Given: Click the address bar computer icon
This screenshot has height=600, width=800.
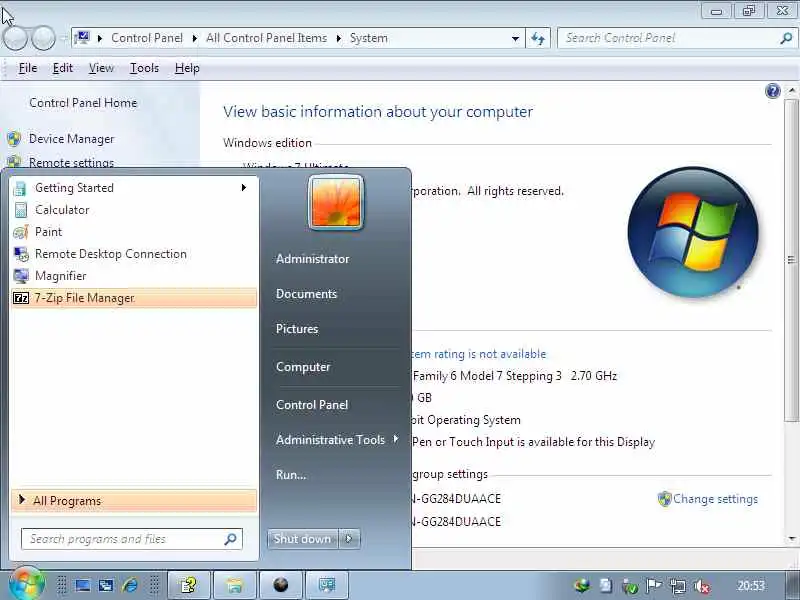Looking at the screenshot, I should tap(82, 38).
